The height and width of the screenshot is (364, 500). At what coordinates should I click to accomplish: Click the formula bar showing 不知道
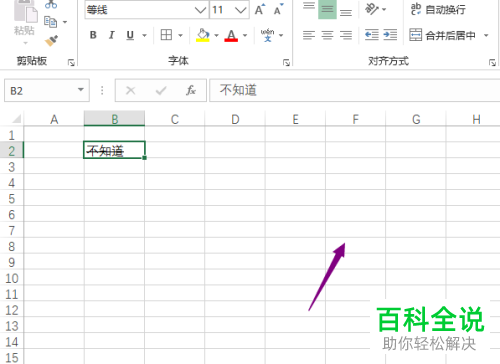tap(355, 90)
